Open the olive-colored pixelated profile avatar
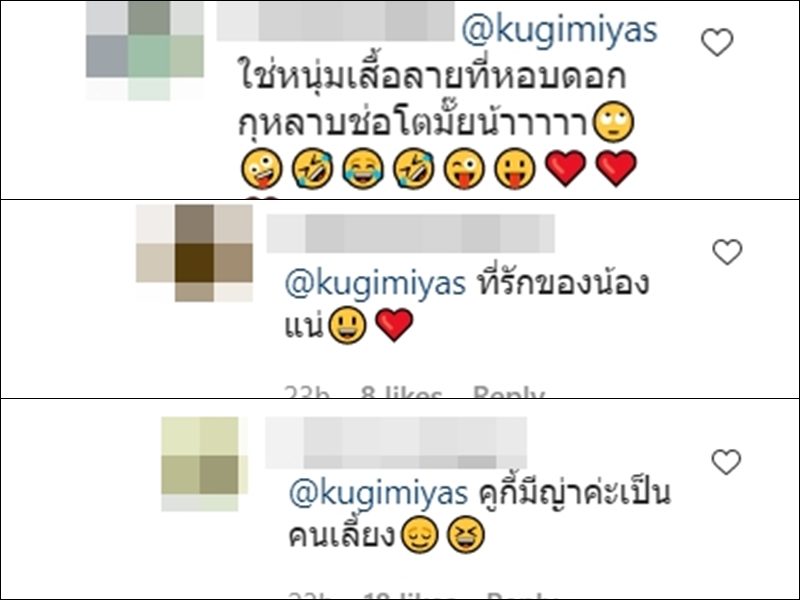800x600 pixels. point(205,464)
